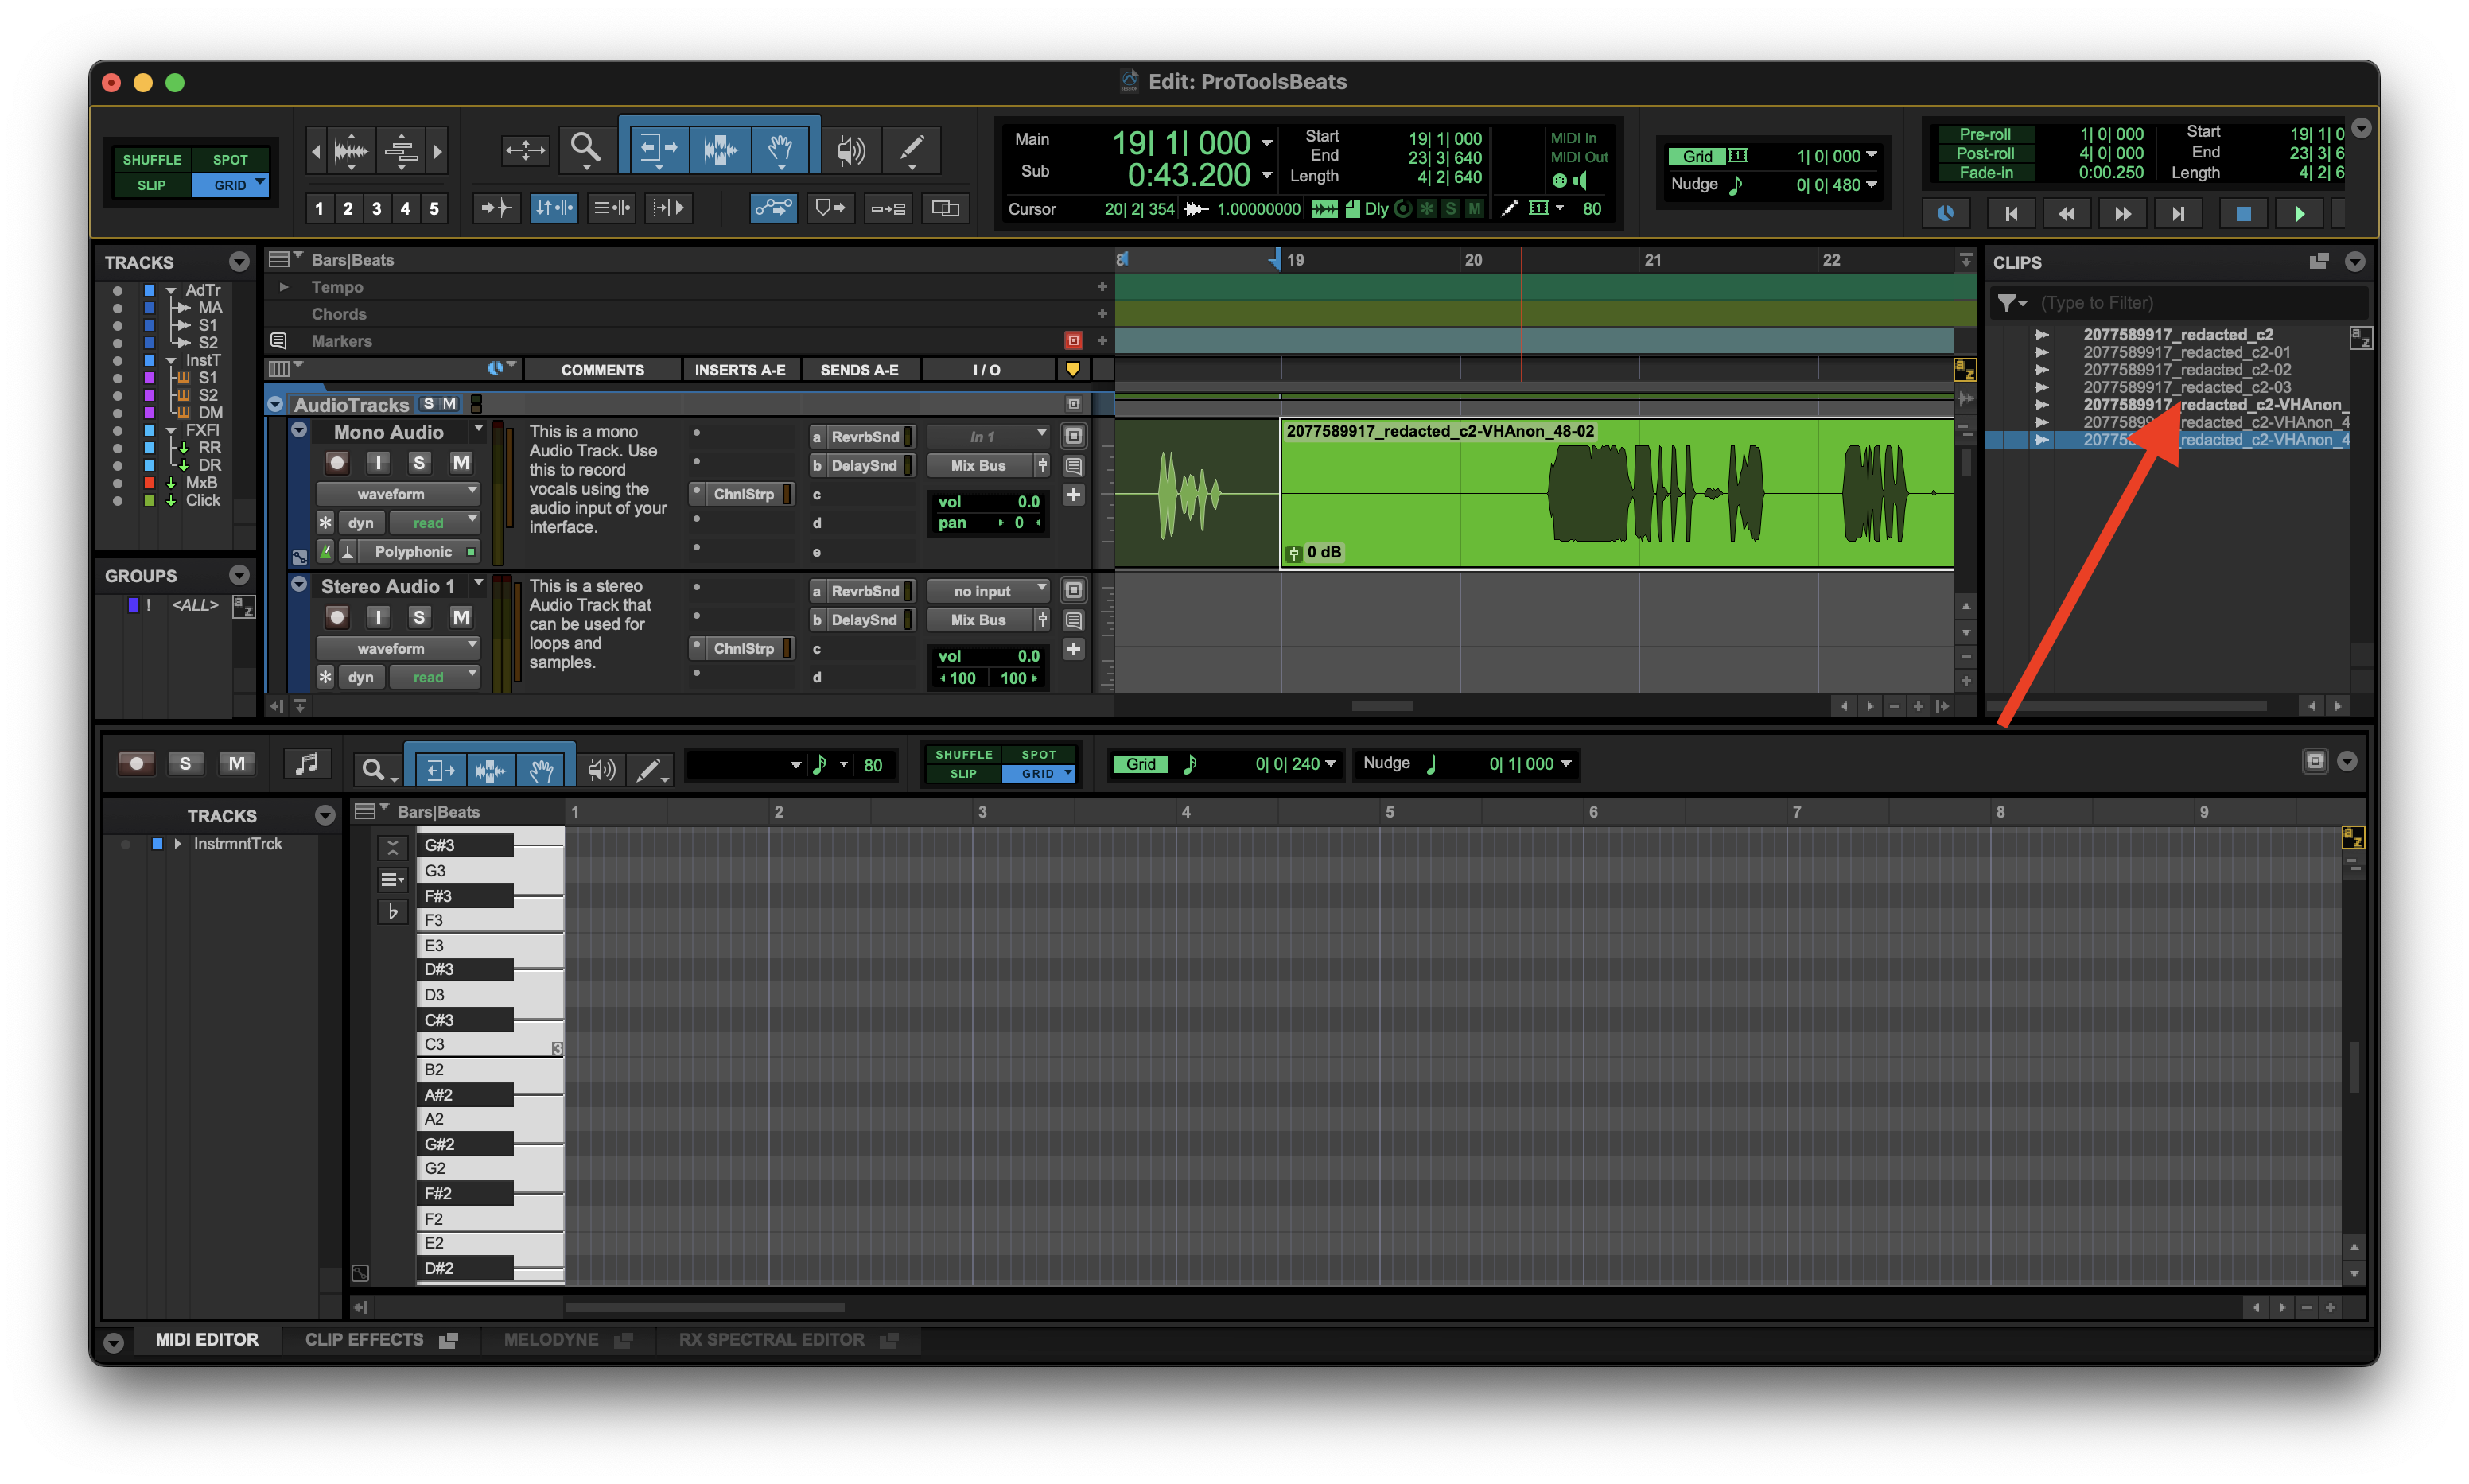Select the Grabber hand tool
The height and width of the screenshot is (1484, 2469).
(x=780, y=149)
